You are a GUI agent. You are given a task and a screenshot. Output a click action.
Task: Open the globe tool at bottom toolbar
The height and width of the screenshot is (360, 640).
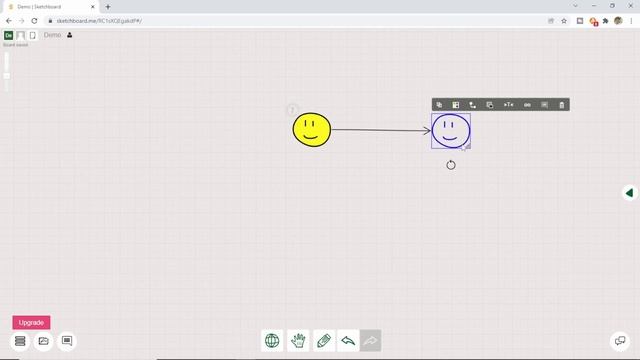(x=272, y=340)
